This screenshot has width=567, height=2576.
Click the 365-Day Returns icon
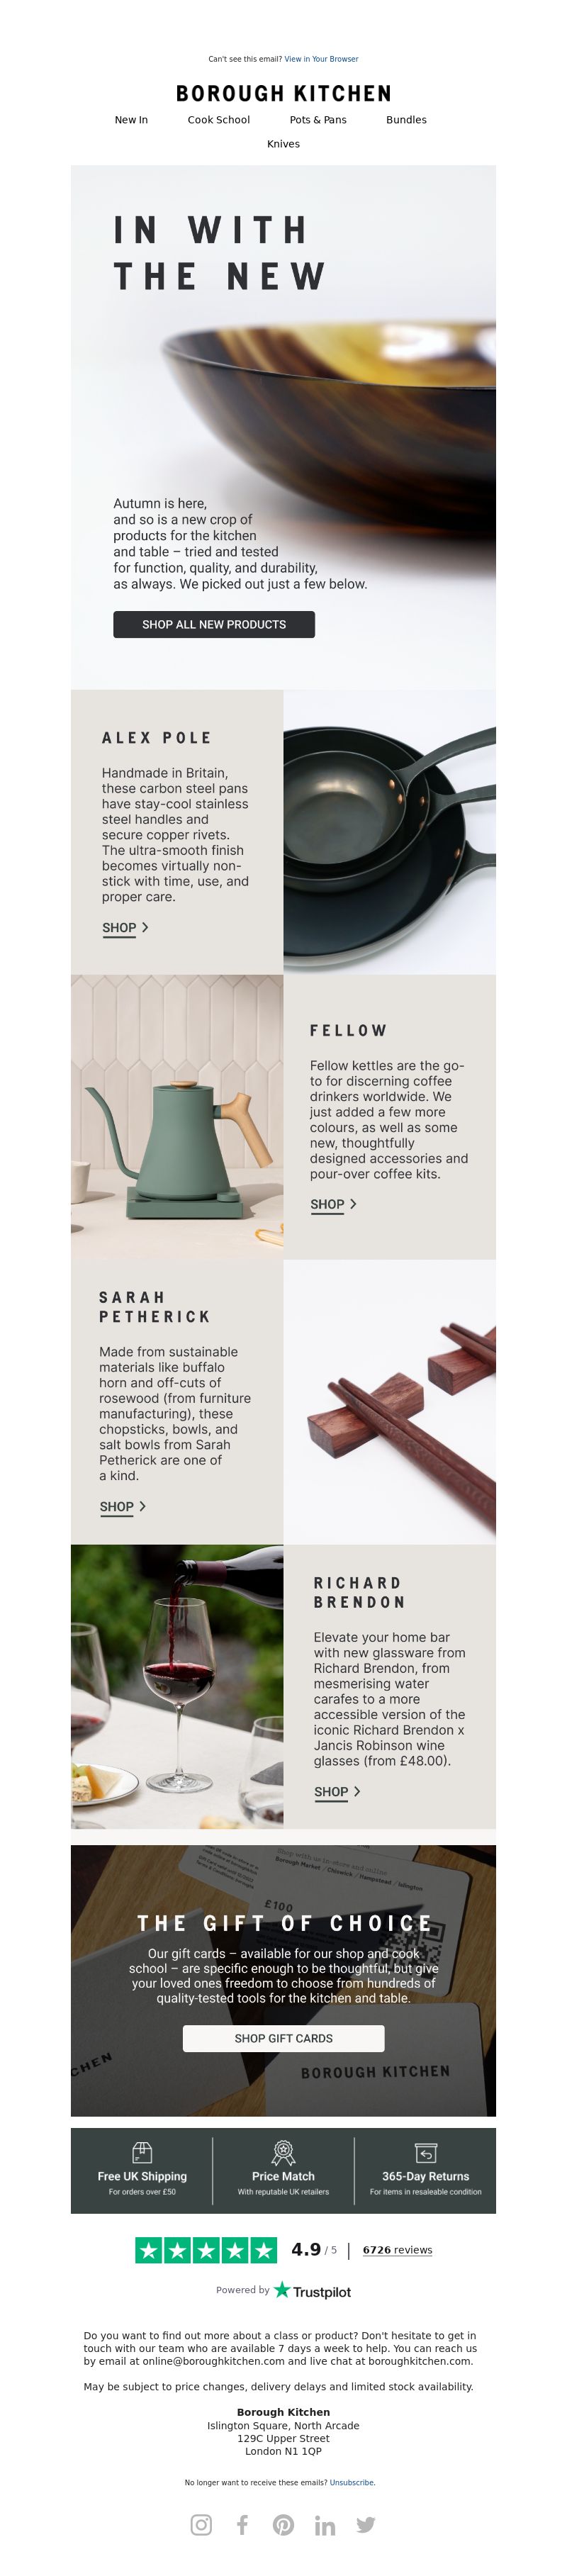point(425,2152)
